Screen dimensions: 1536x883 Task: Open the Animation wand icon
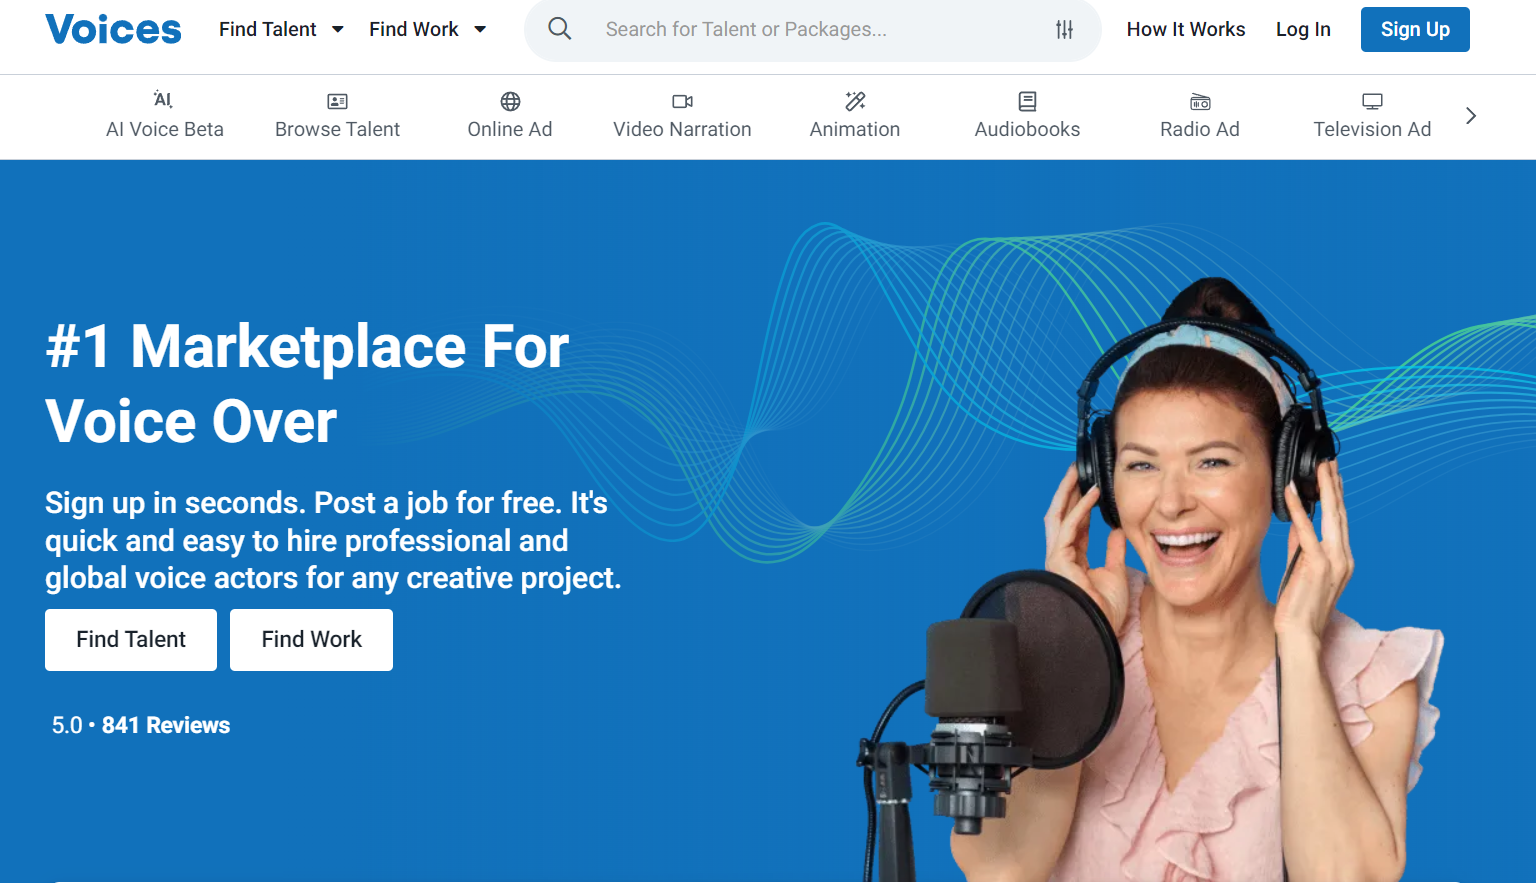[855, 101]
